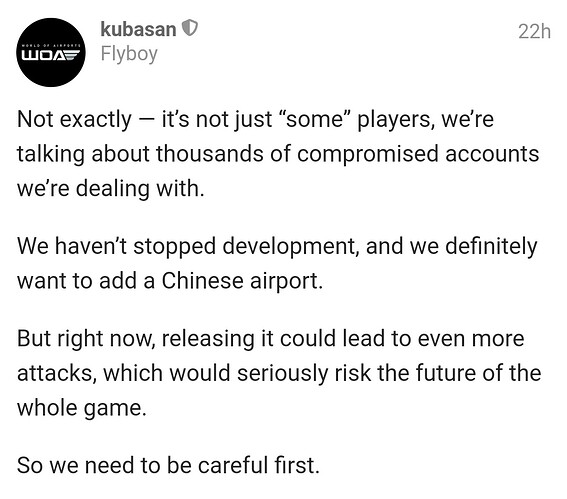Click the word development
This screenshot has height=499, width=567.
(x=290, y=247)
